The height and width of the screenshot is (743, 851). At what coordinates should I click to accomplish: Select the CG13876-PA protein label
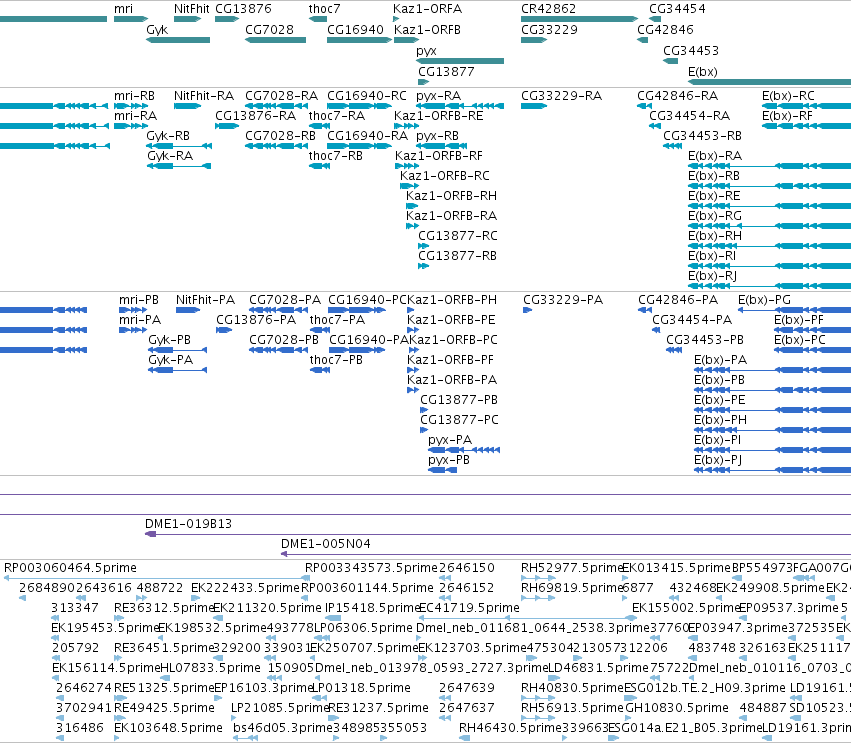click(x=256, y=320)
